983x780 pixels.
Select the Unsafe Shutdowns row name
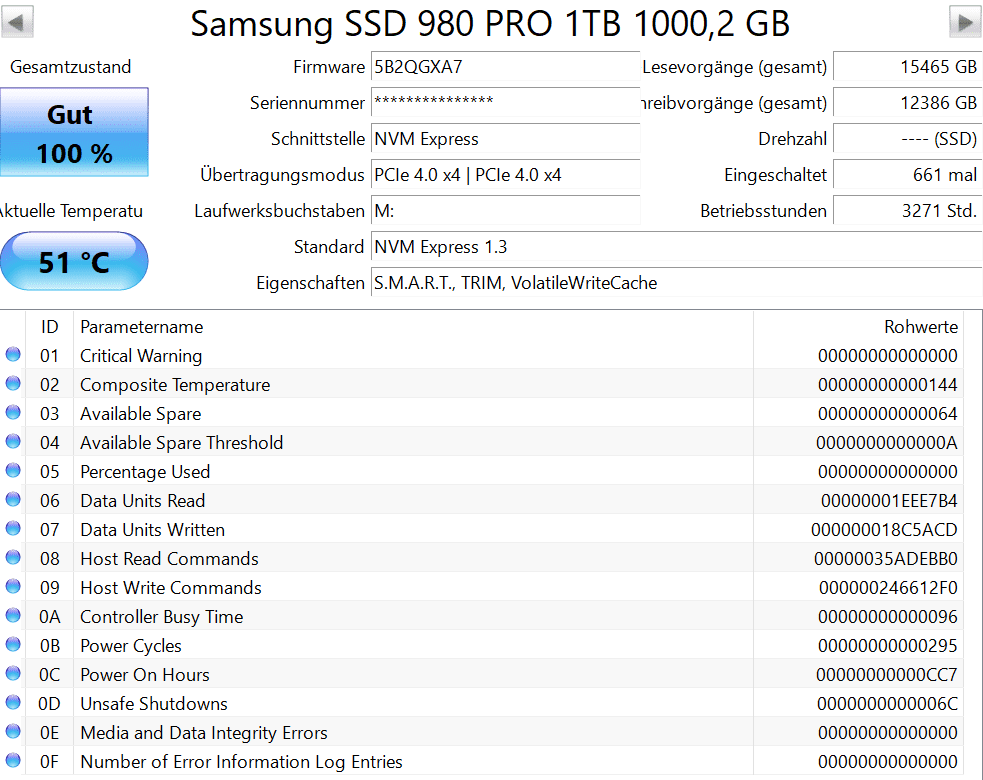point(154,704)
